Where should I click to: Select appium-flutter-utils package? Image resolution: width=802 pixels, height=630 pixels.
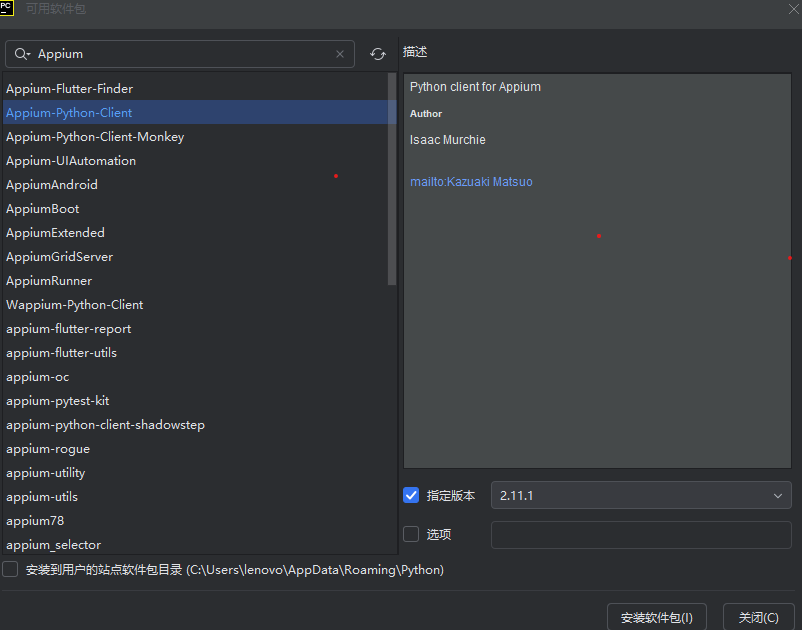coord(196,353)
